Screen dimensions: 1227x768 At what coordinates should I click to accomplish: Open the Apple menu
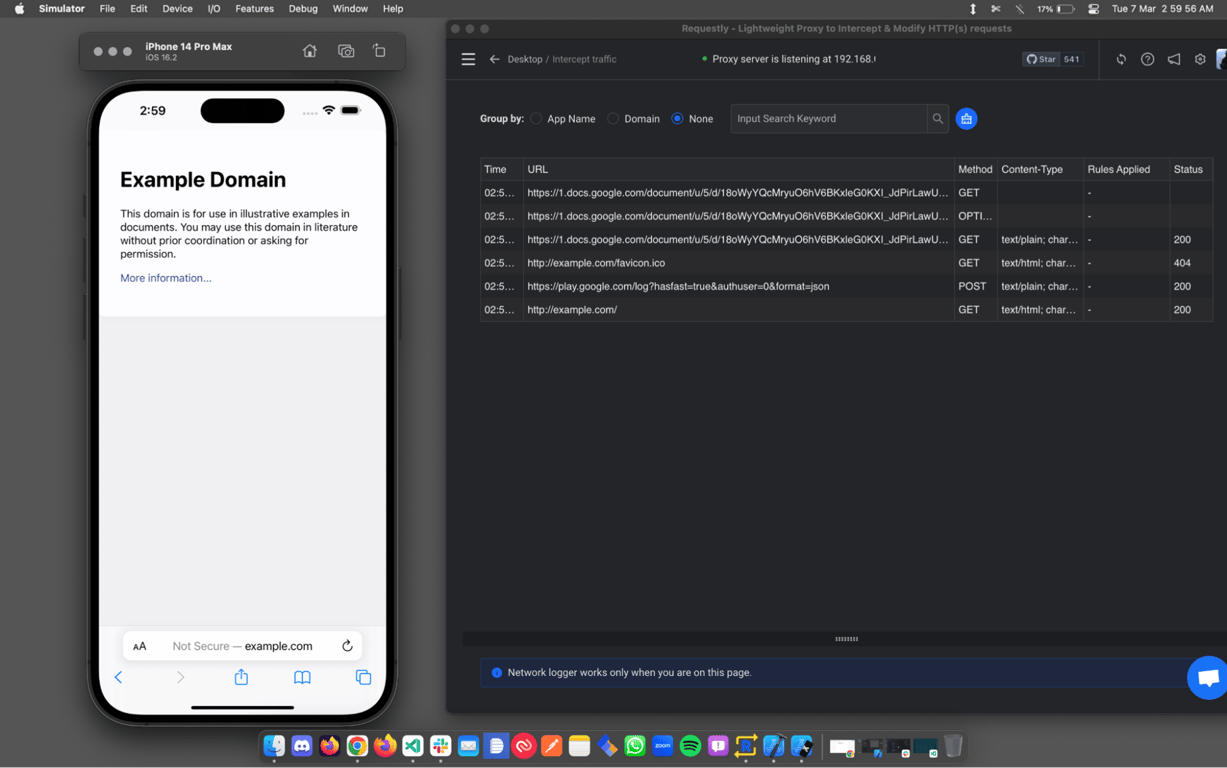19,9
